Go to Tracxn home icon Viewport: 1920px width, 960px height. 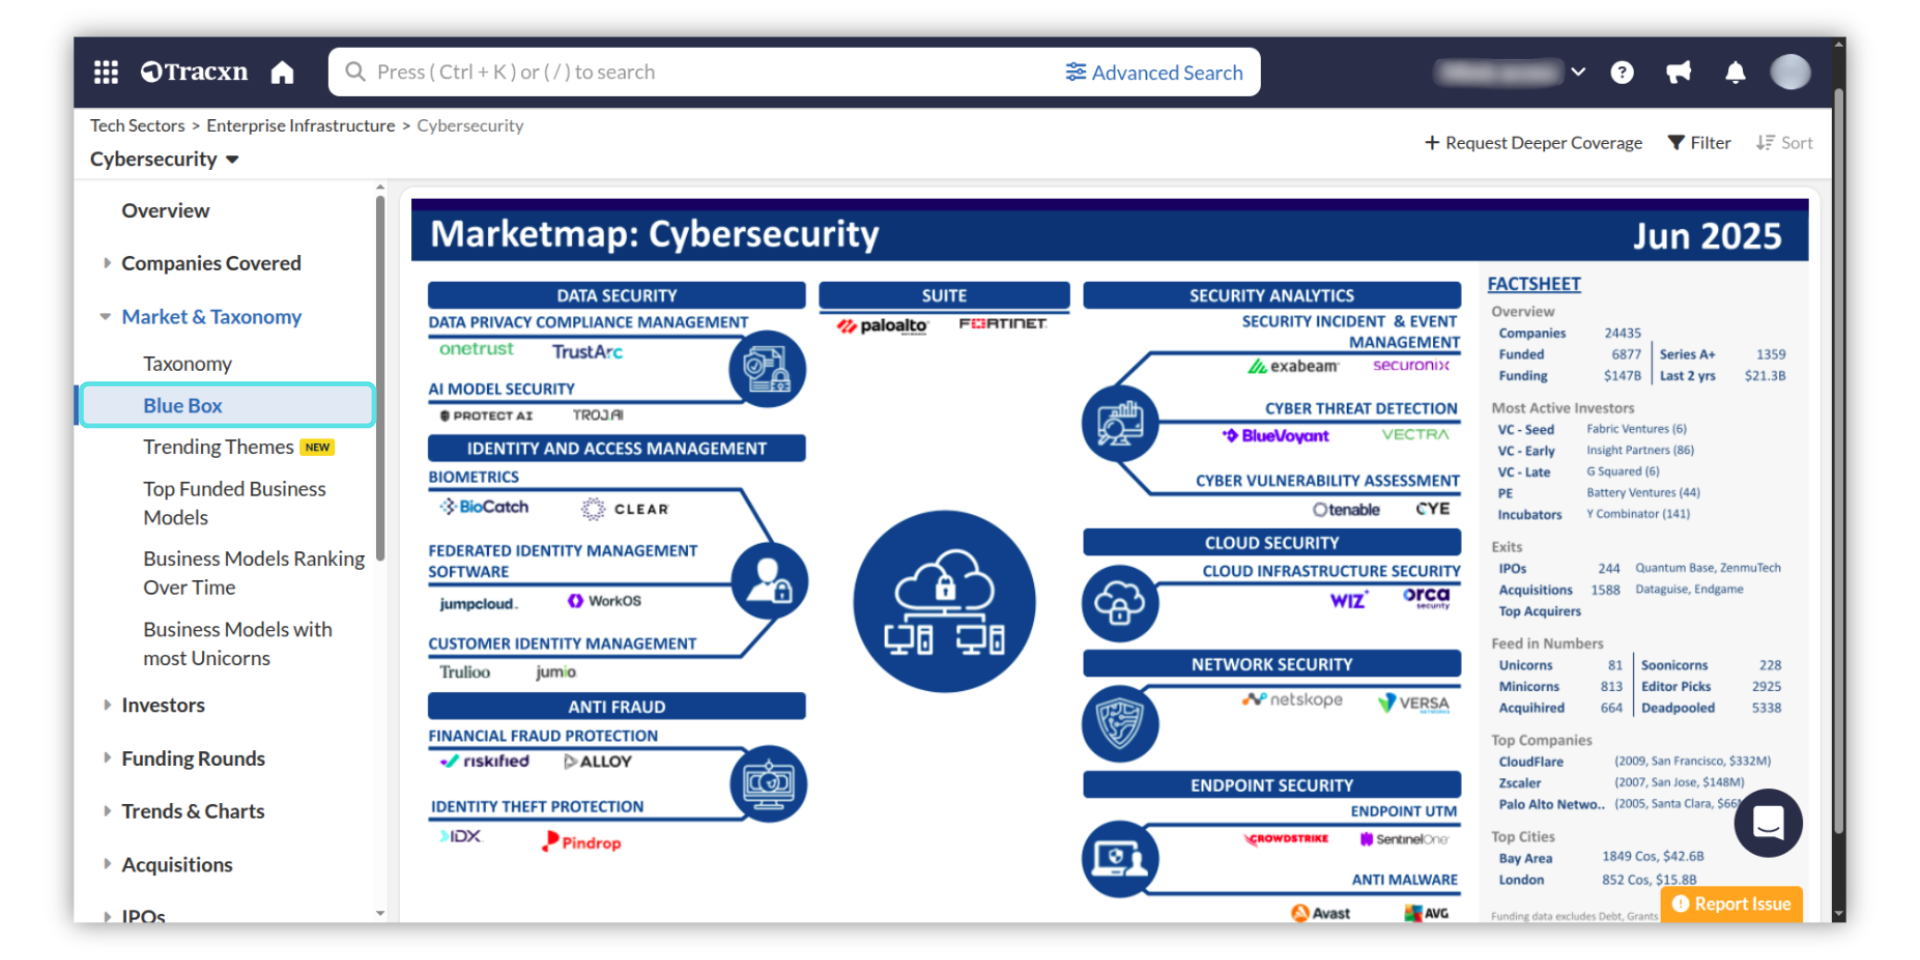pyautogui.click(x=282, y=72)
